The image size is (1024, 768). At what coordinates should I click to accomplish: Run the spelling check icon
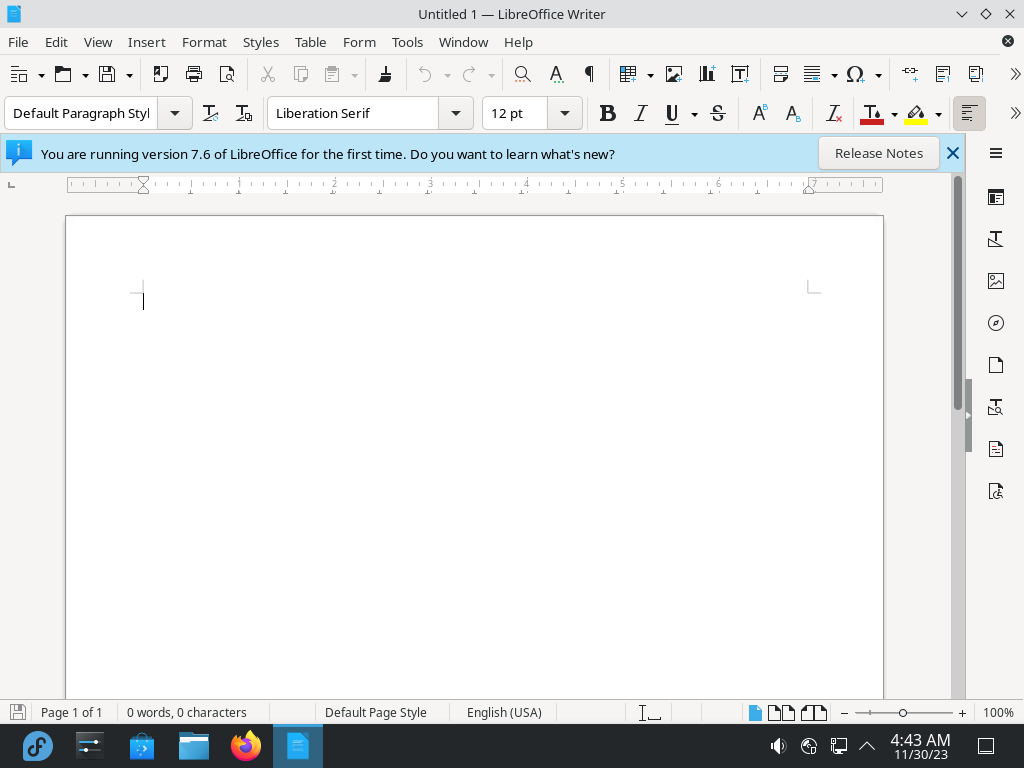click(556, 74)
